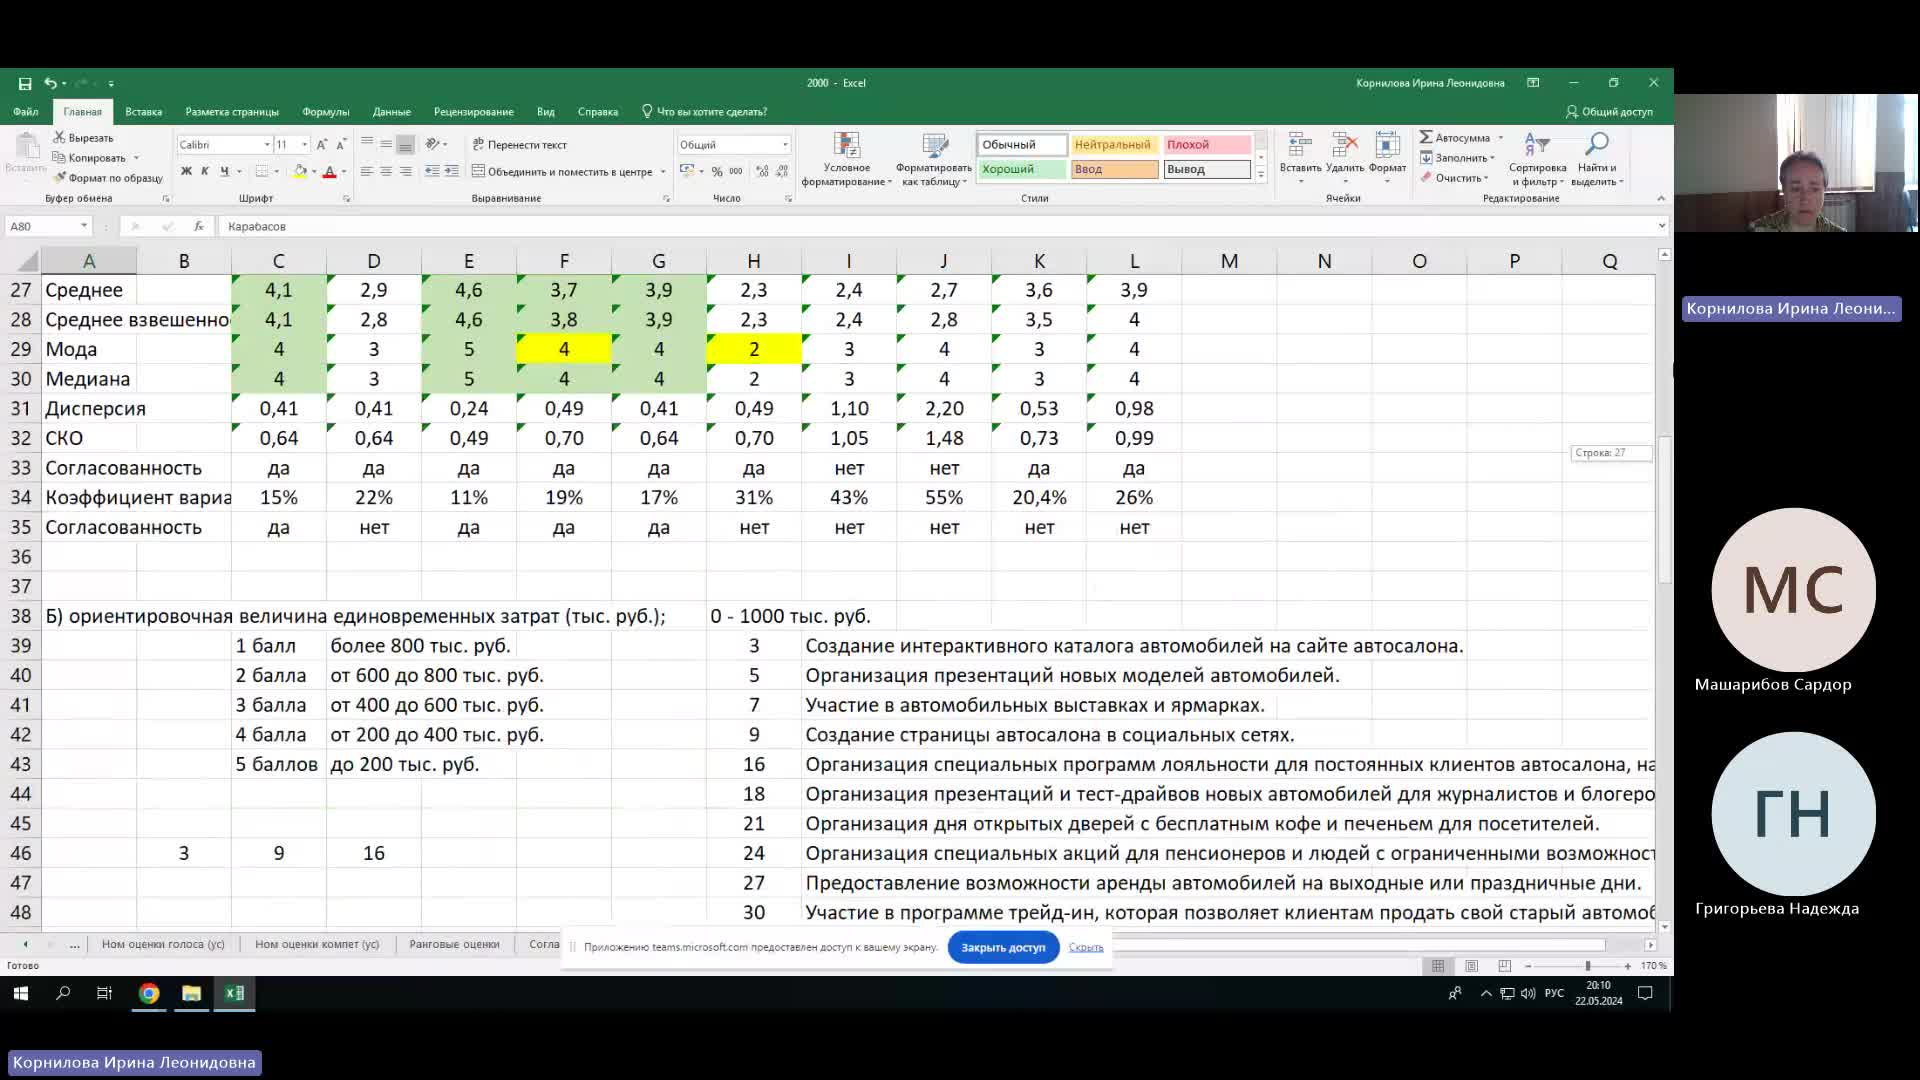Open Sort and Filter (Сортировка и фильтр)
1920x1080 pixels.
point(1537,160)
